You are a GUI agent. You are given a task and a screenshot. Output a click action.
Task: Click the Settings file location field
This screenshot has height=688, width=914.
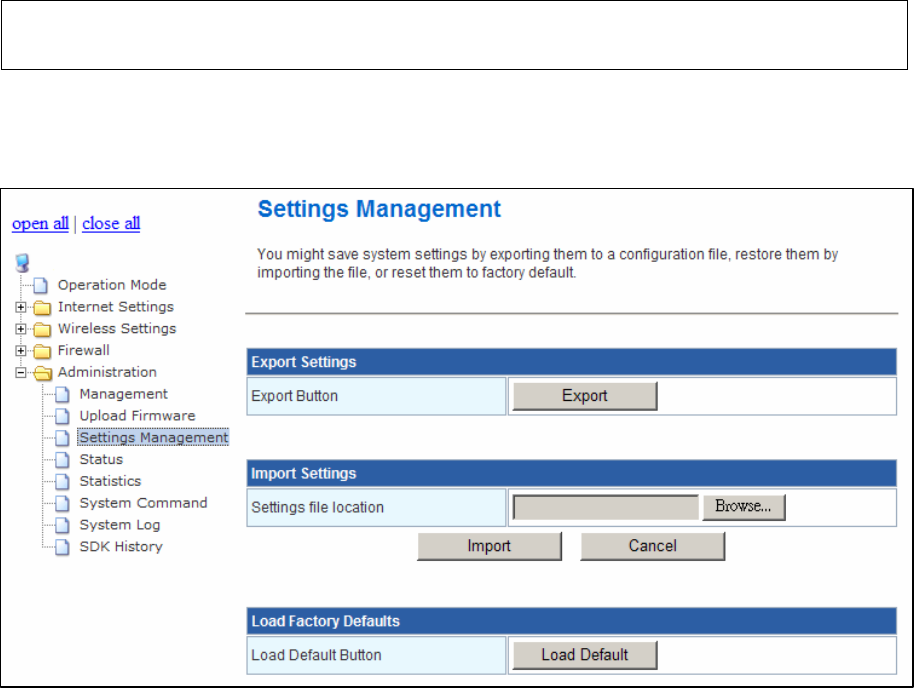click(x=606, y=507)
